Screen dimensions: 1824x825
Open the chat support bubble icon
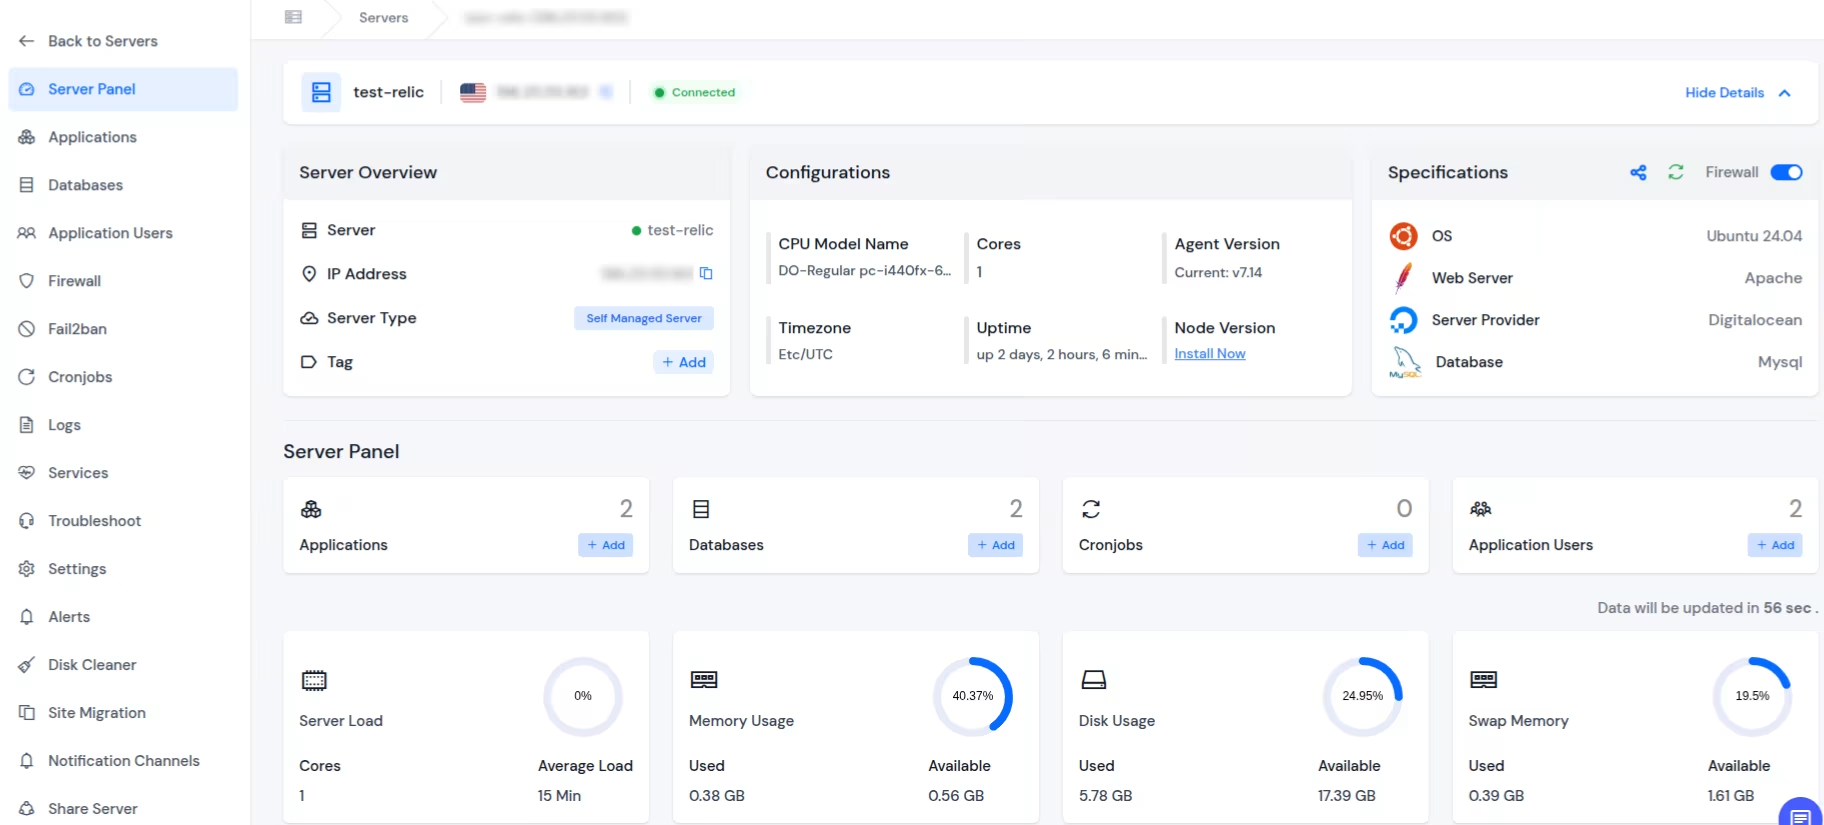(1800, 814)
